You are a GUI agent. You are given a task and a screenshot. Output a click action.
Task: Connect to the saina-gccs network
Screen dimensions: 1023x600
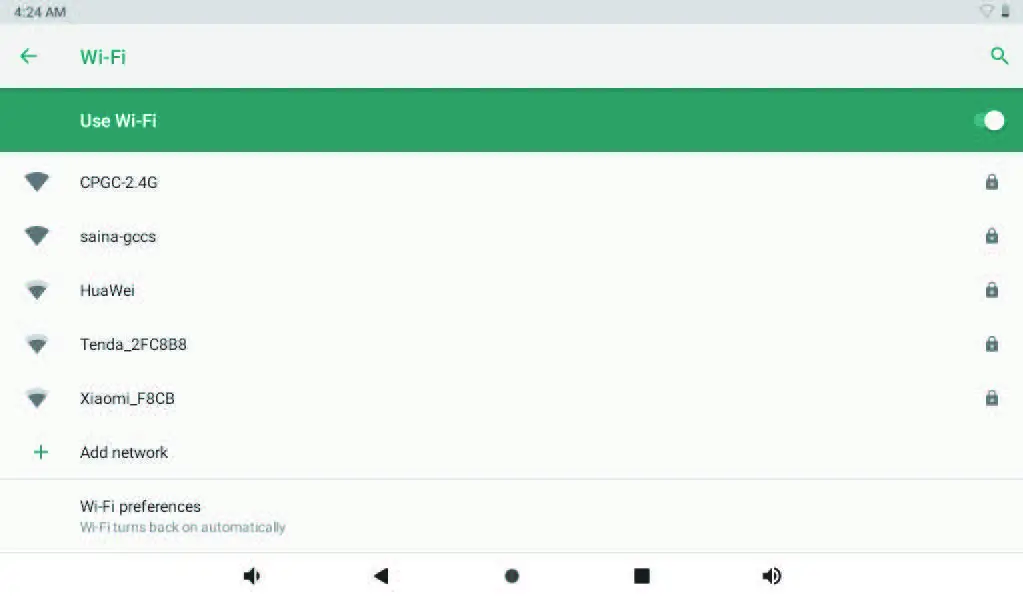click(x=118, y=237)
